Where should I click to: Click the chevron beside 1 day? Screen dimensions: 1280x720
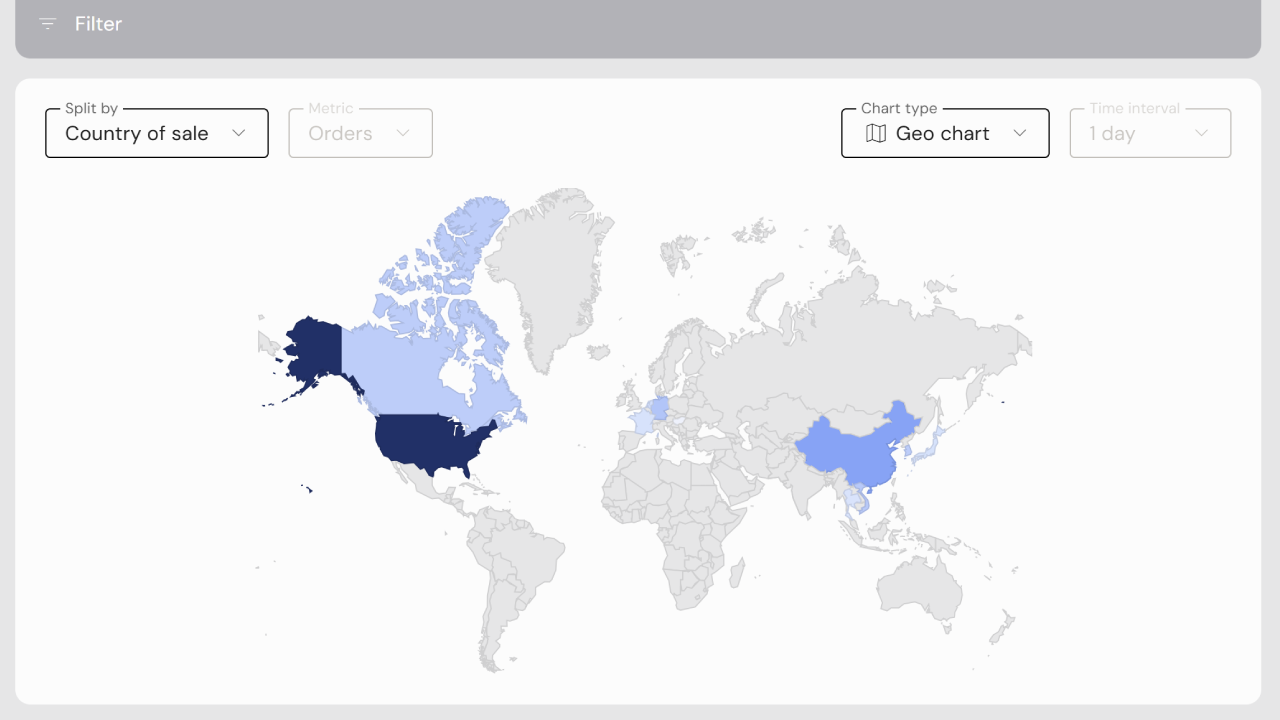(x=1202, y=133)
